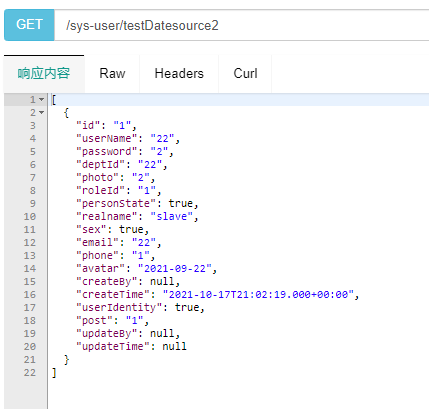Viewport: 429px width, 409px height.
Task: Click the "slave" realname value
Action: (x=172, y=216)
